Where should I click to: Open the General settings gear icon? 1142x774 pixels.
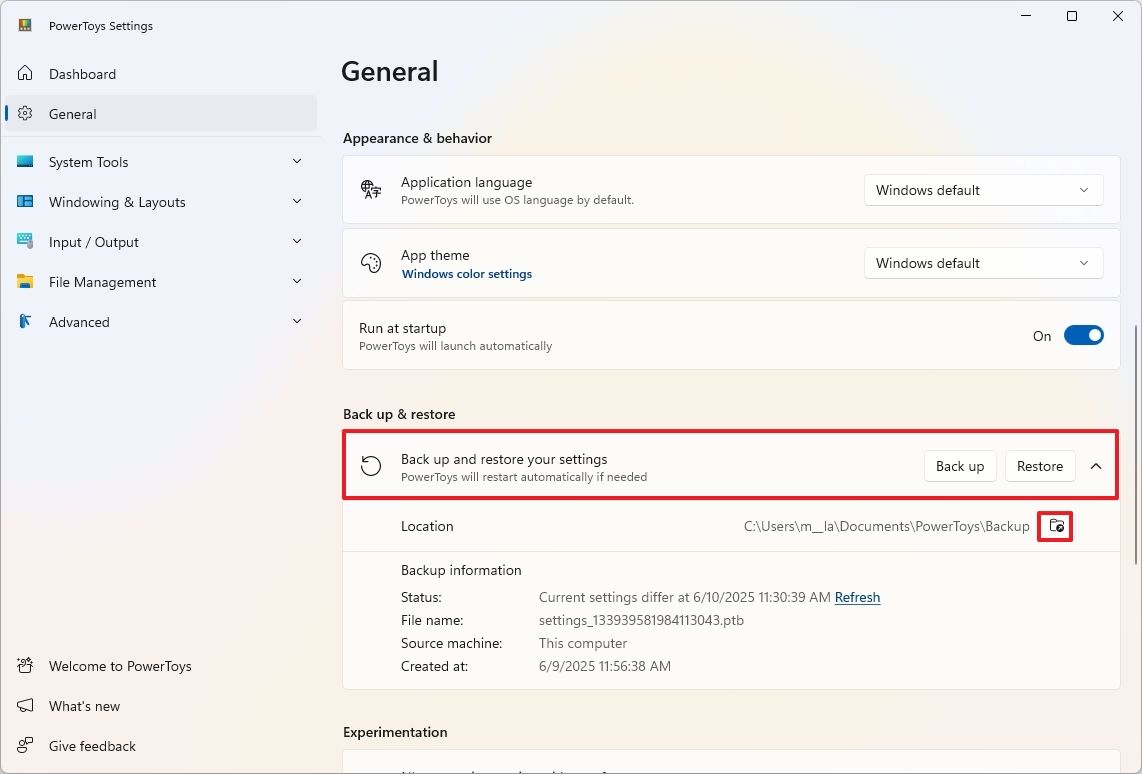[x=24, y=113]
